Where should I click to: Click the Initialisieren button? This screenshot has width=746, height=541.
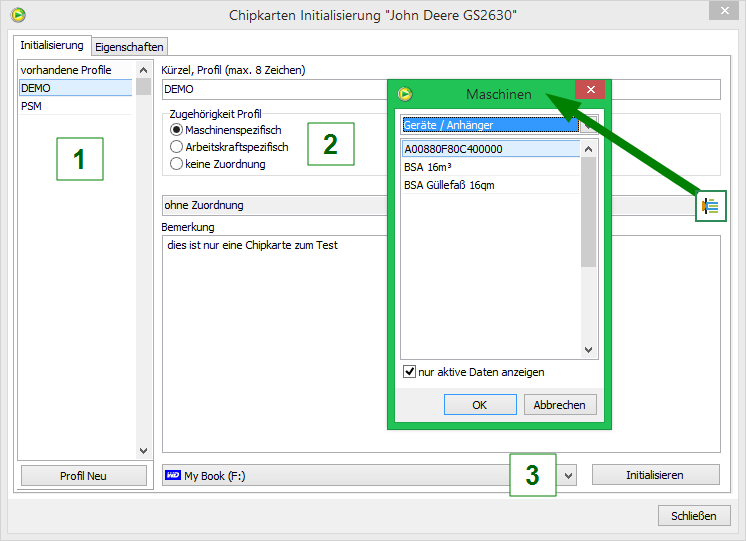coord(655,475)
